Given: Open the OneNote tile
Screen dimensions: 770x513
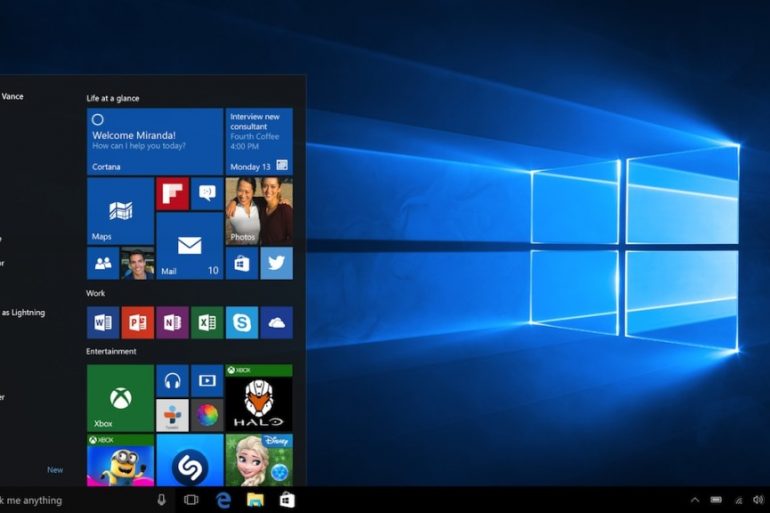Looking at the screenshot, I should (172, 322).
